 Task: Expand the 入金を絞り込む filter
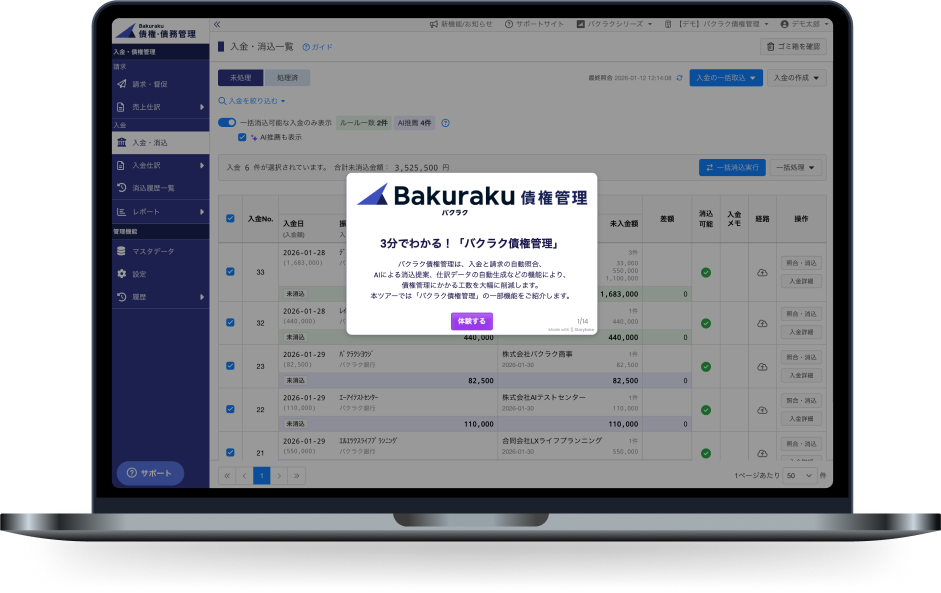(252, 101)
